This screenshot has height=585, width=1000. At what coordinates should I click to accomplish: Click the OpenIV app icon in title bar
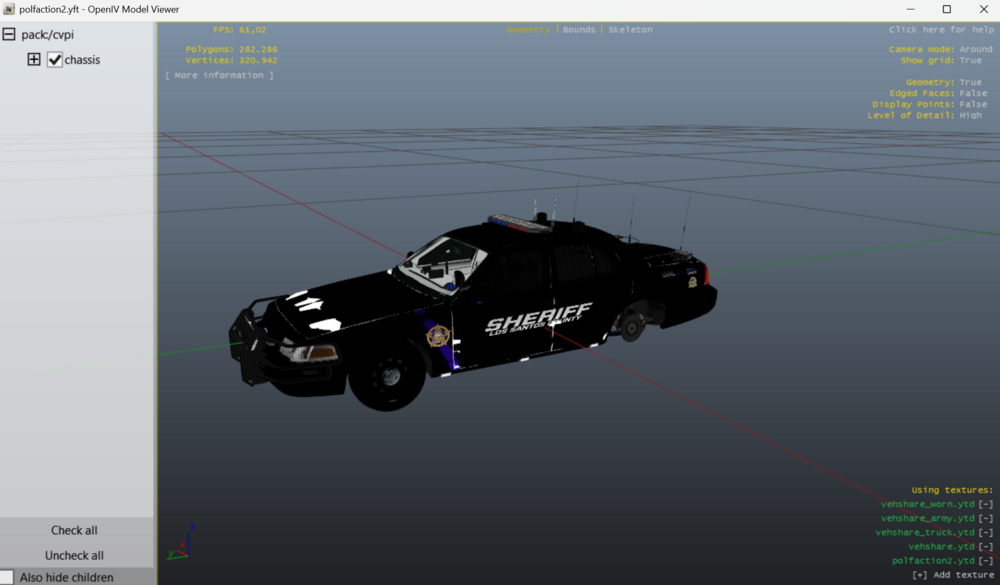[8, 9]
